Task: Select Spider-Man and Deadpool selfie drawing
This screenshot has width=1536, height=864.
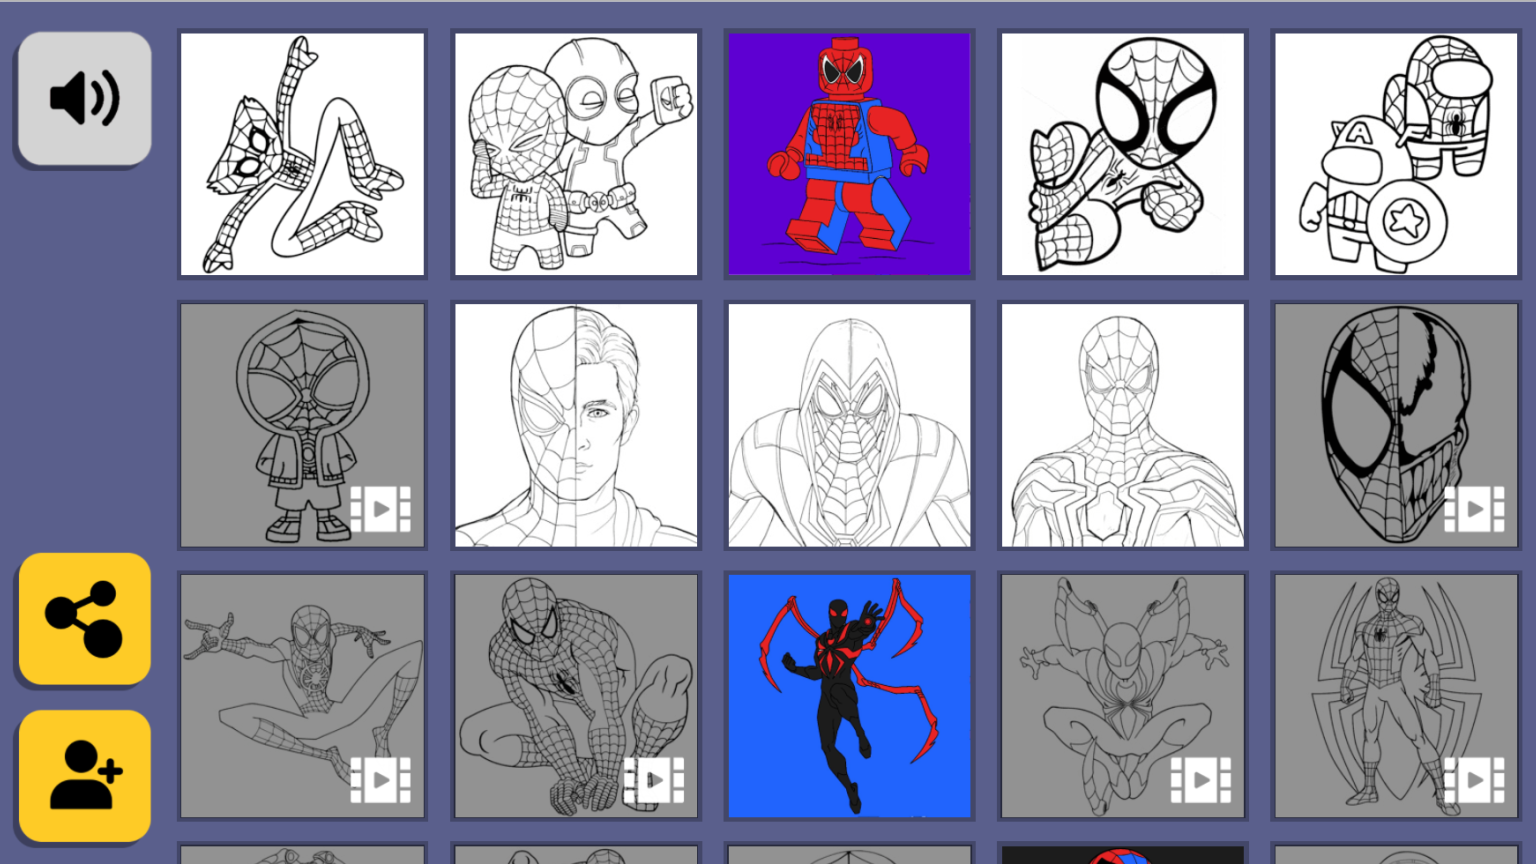Action: click(576, 154)
